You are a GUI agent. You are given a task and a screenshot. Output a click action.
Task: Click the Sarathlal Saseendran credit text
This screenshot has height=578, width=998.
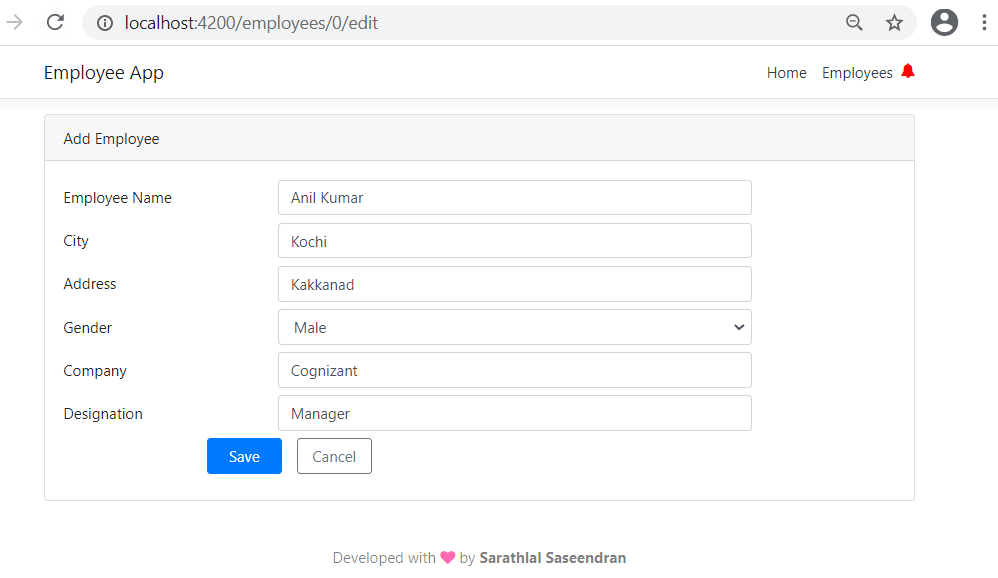point(553,557)
